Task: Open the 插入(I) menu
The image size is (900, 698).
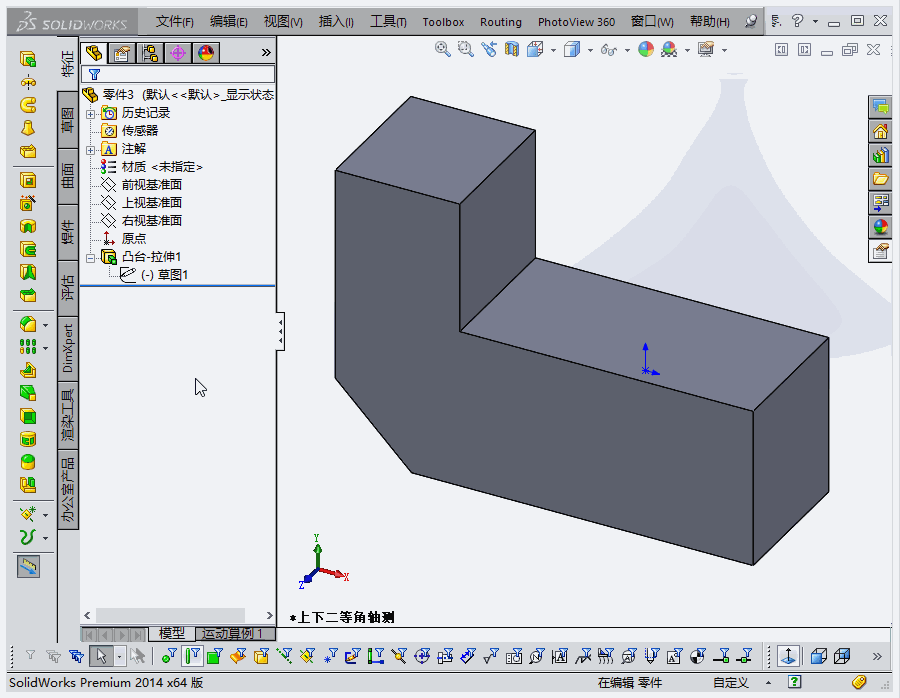Action: pyautogui.click(x=336, y=22)
